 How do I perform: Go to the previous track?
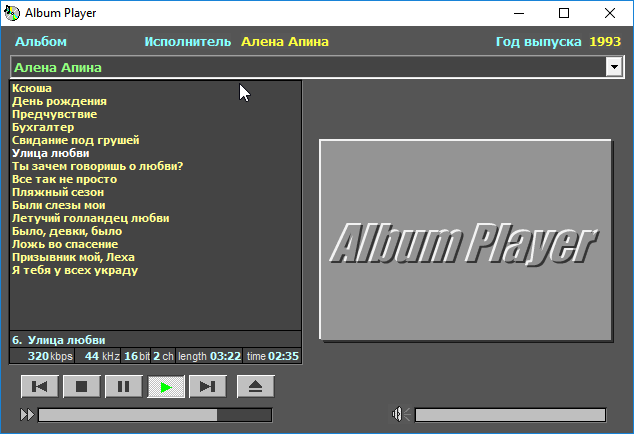(x=40, y=387)
